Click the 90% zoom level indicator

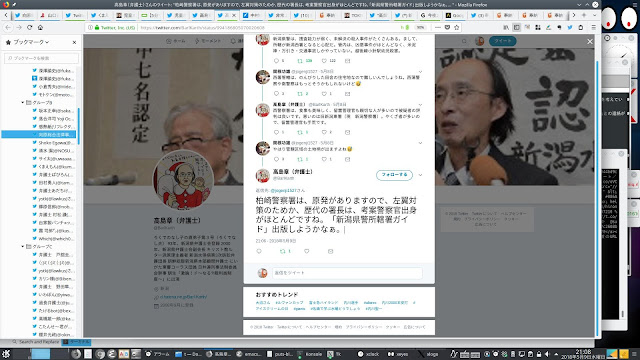click(x=420, y=27)
